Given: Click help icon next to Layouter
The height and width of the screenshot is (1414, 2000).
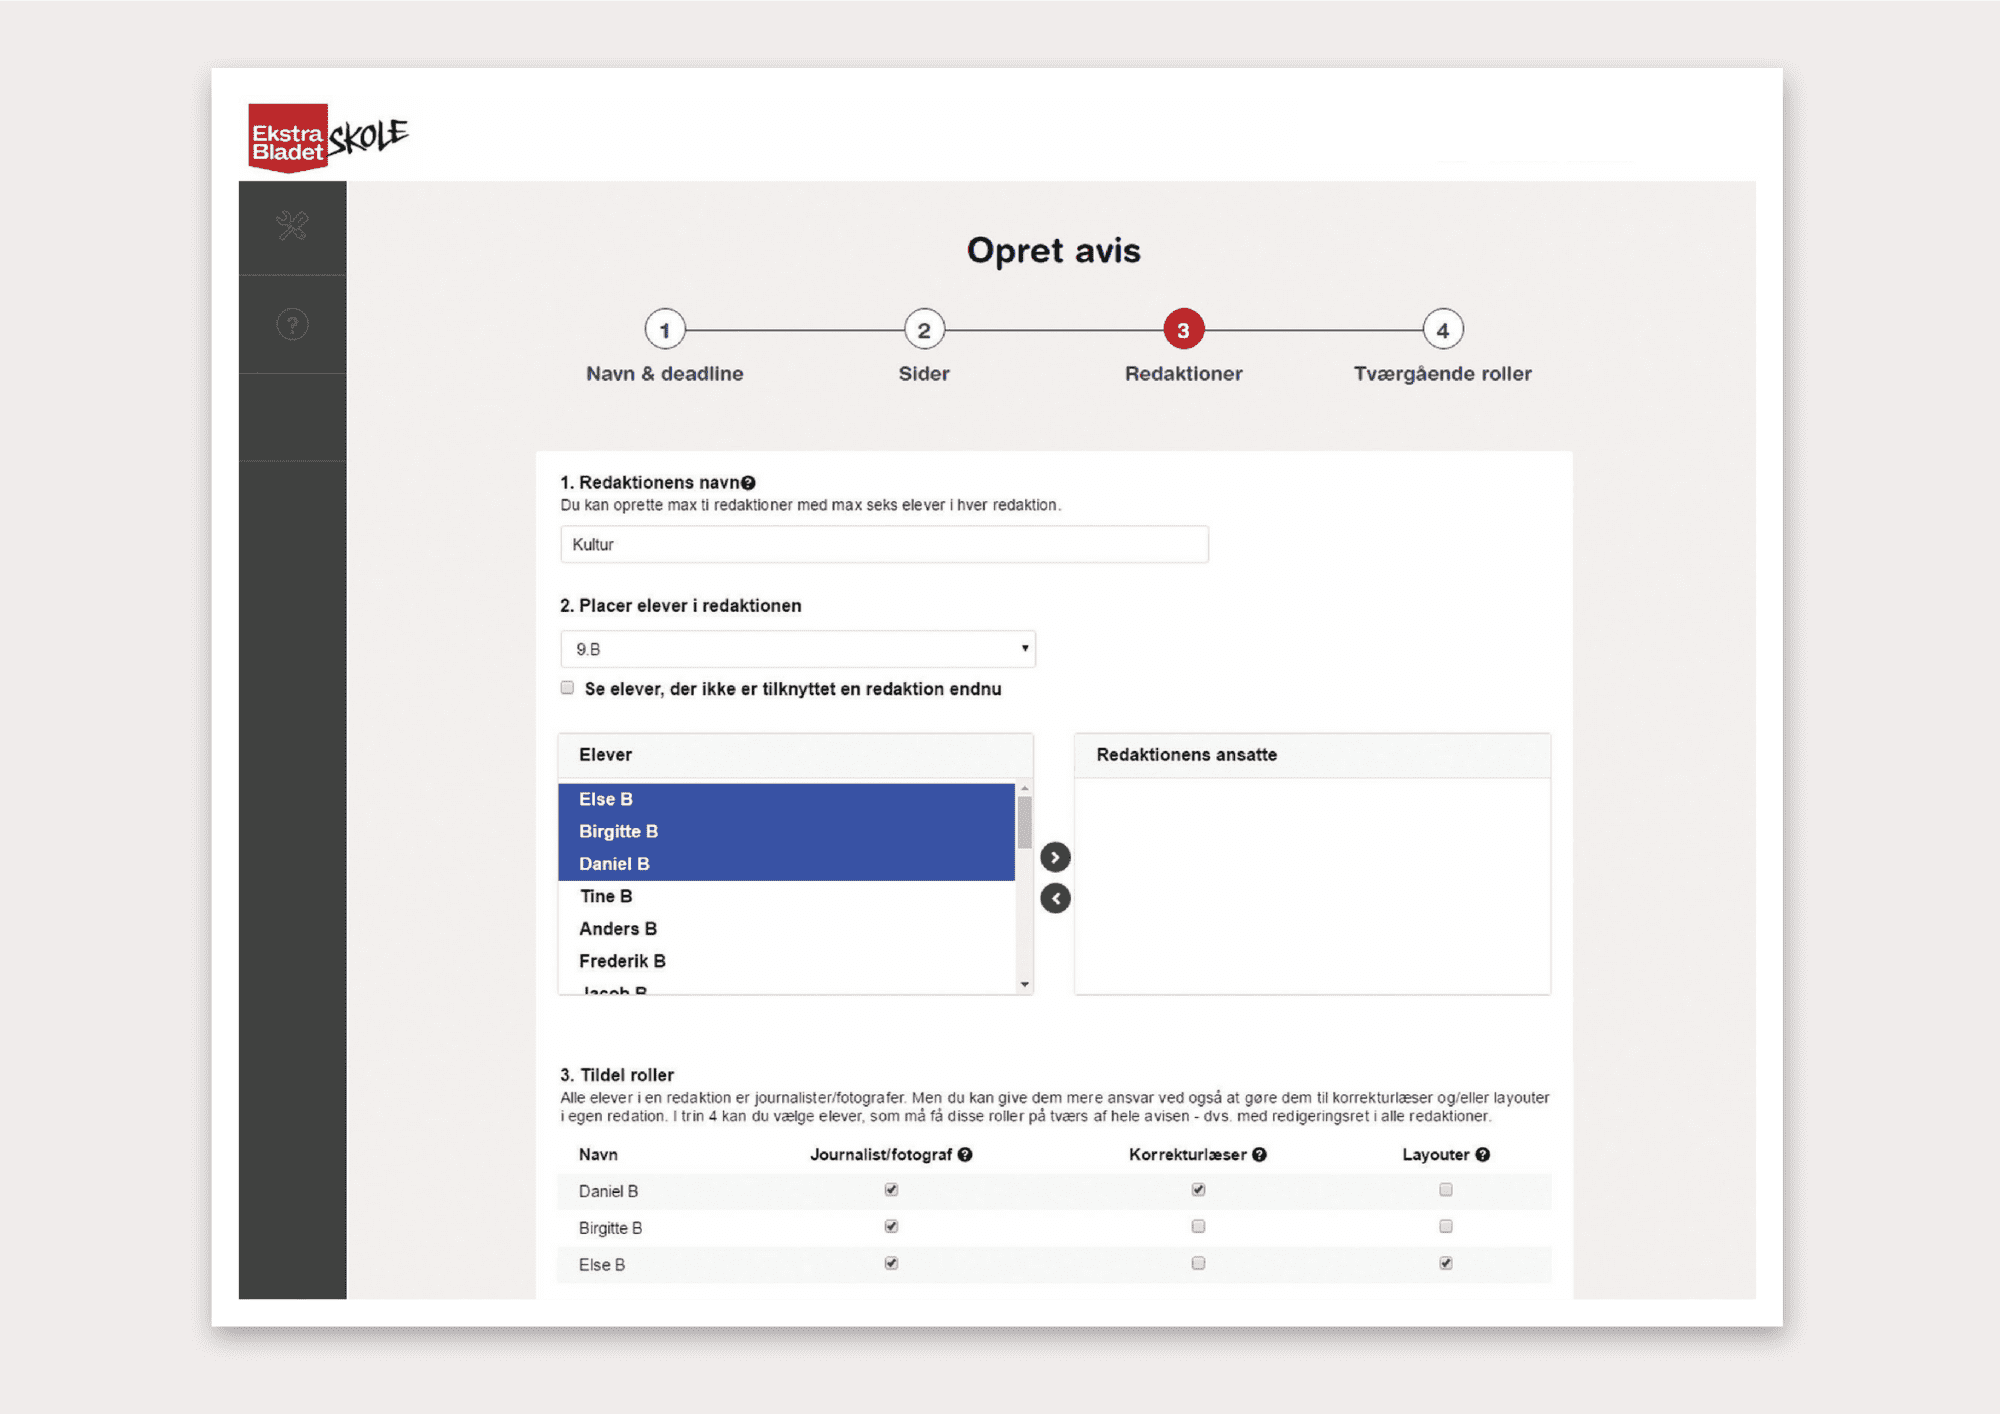Looking at the screenshot, I should pyautogui.click(x=1483, y=1154).
